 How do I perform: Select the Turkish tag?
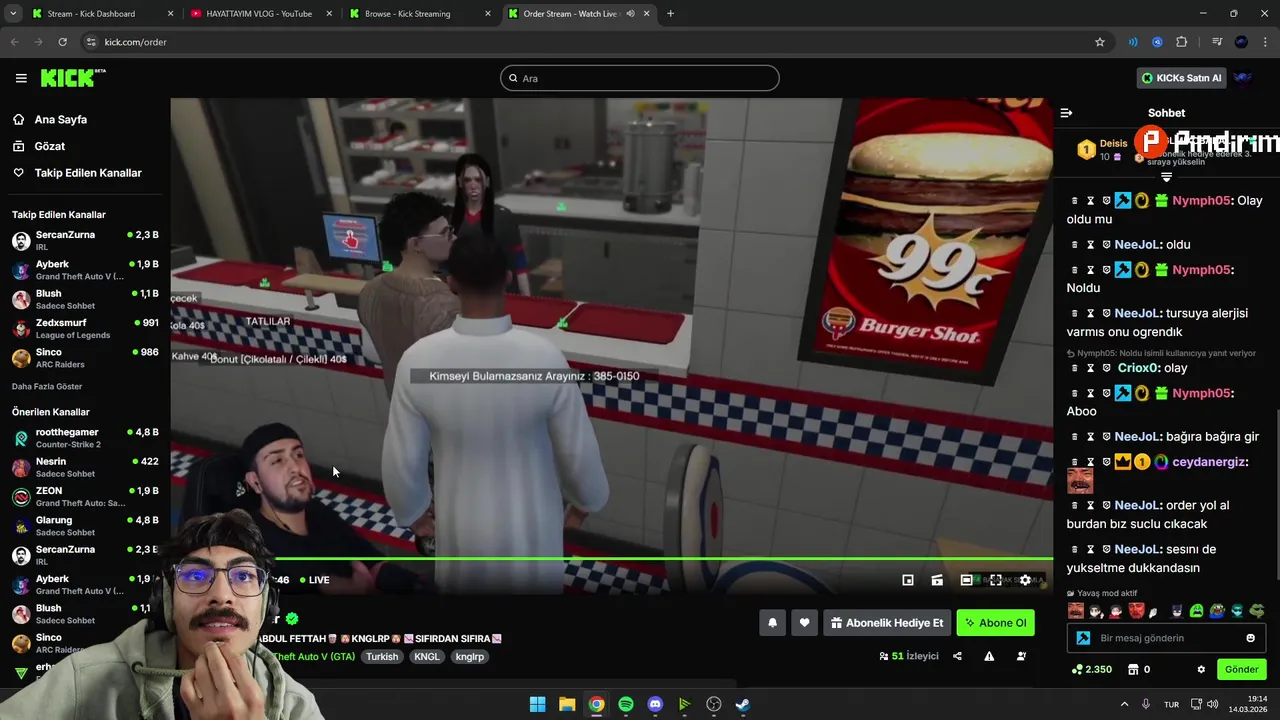pos(382,657)
